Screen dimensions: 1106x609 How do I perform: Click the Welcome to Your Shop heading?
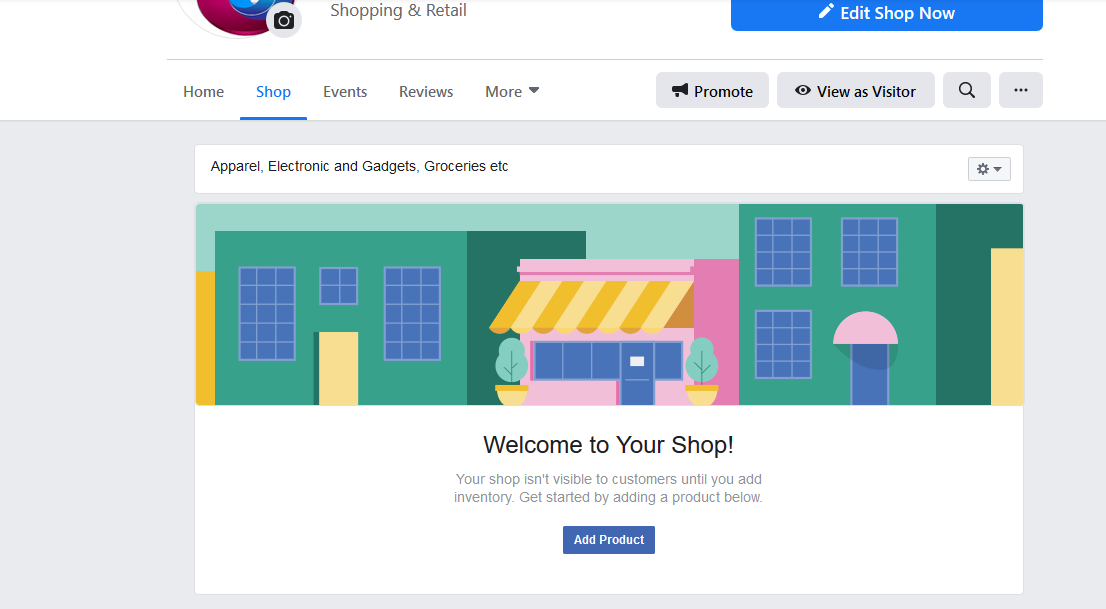[x=609, y=445]
